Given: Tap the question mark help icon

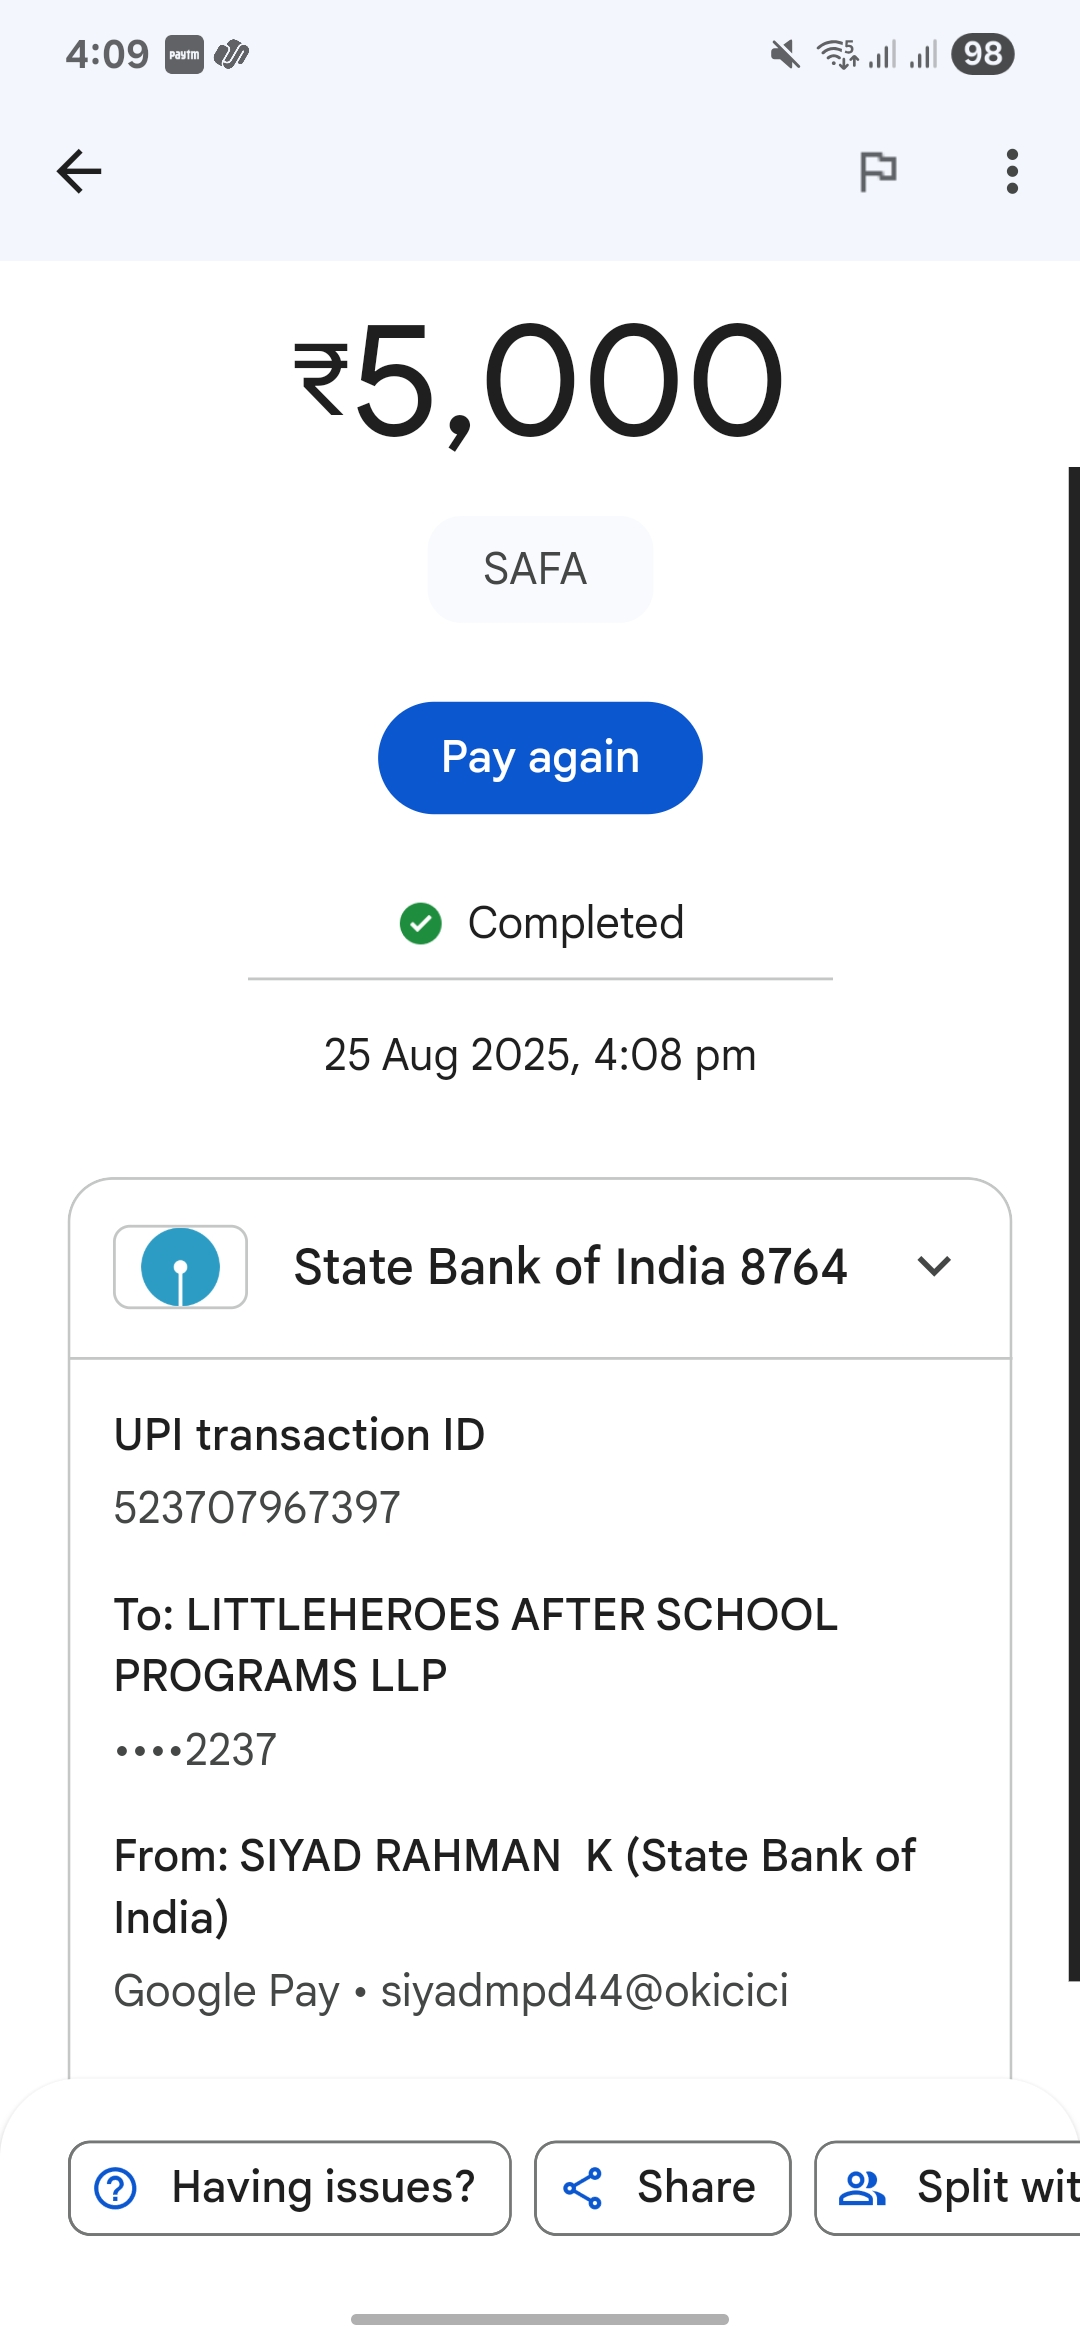Looking at the screenshot, I should click(x=116, y=2188).
